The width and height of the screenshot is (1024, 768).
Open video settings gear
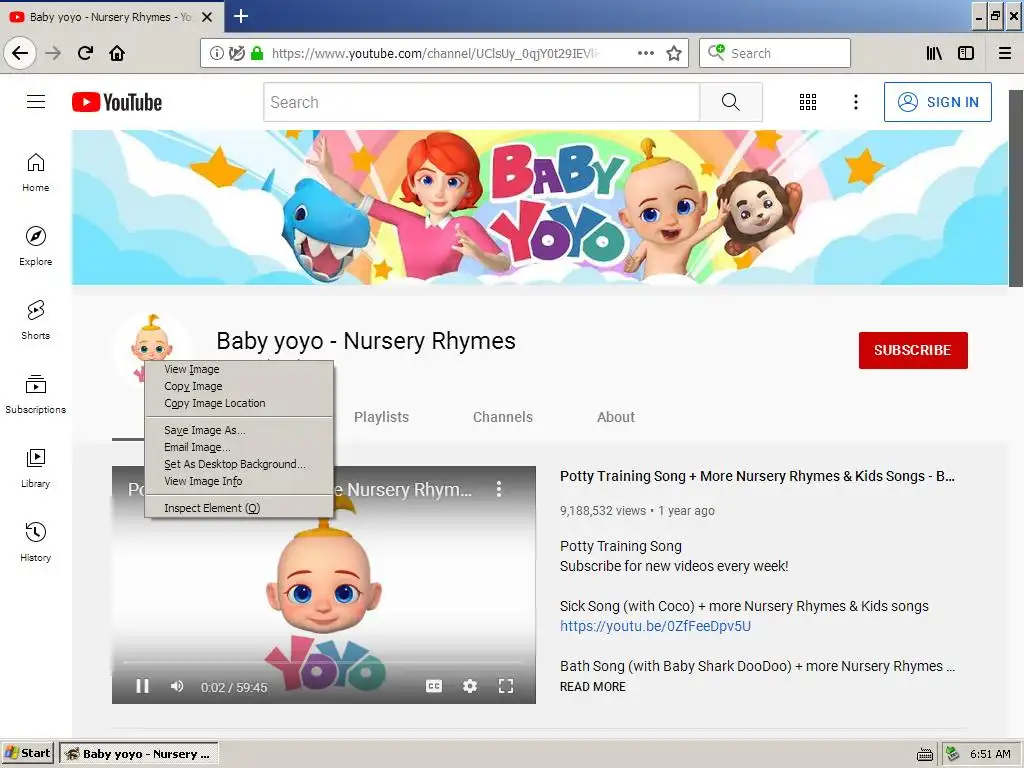point(470,686)
